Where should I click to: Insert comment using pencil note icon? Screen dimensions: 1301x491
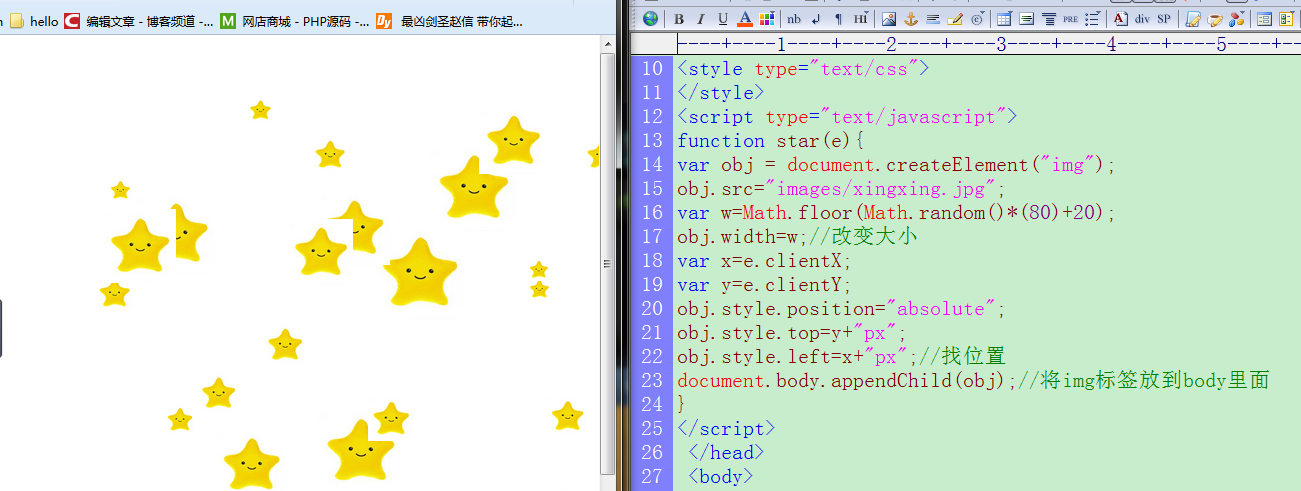955,18
